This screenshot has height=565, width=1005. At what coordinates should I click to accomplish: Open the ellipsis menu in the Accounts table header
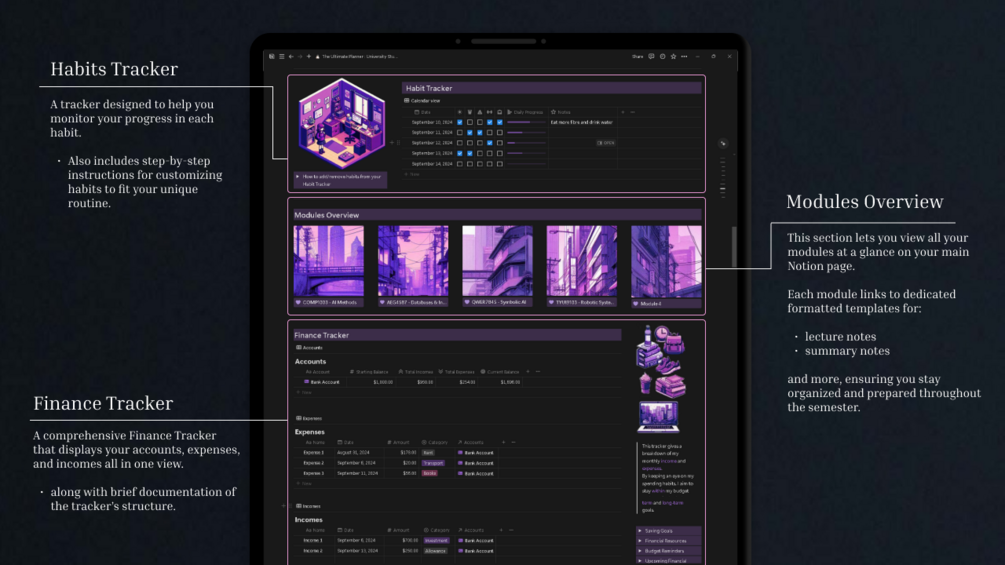pyautogui.click(x=538, y=372)
